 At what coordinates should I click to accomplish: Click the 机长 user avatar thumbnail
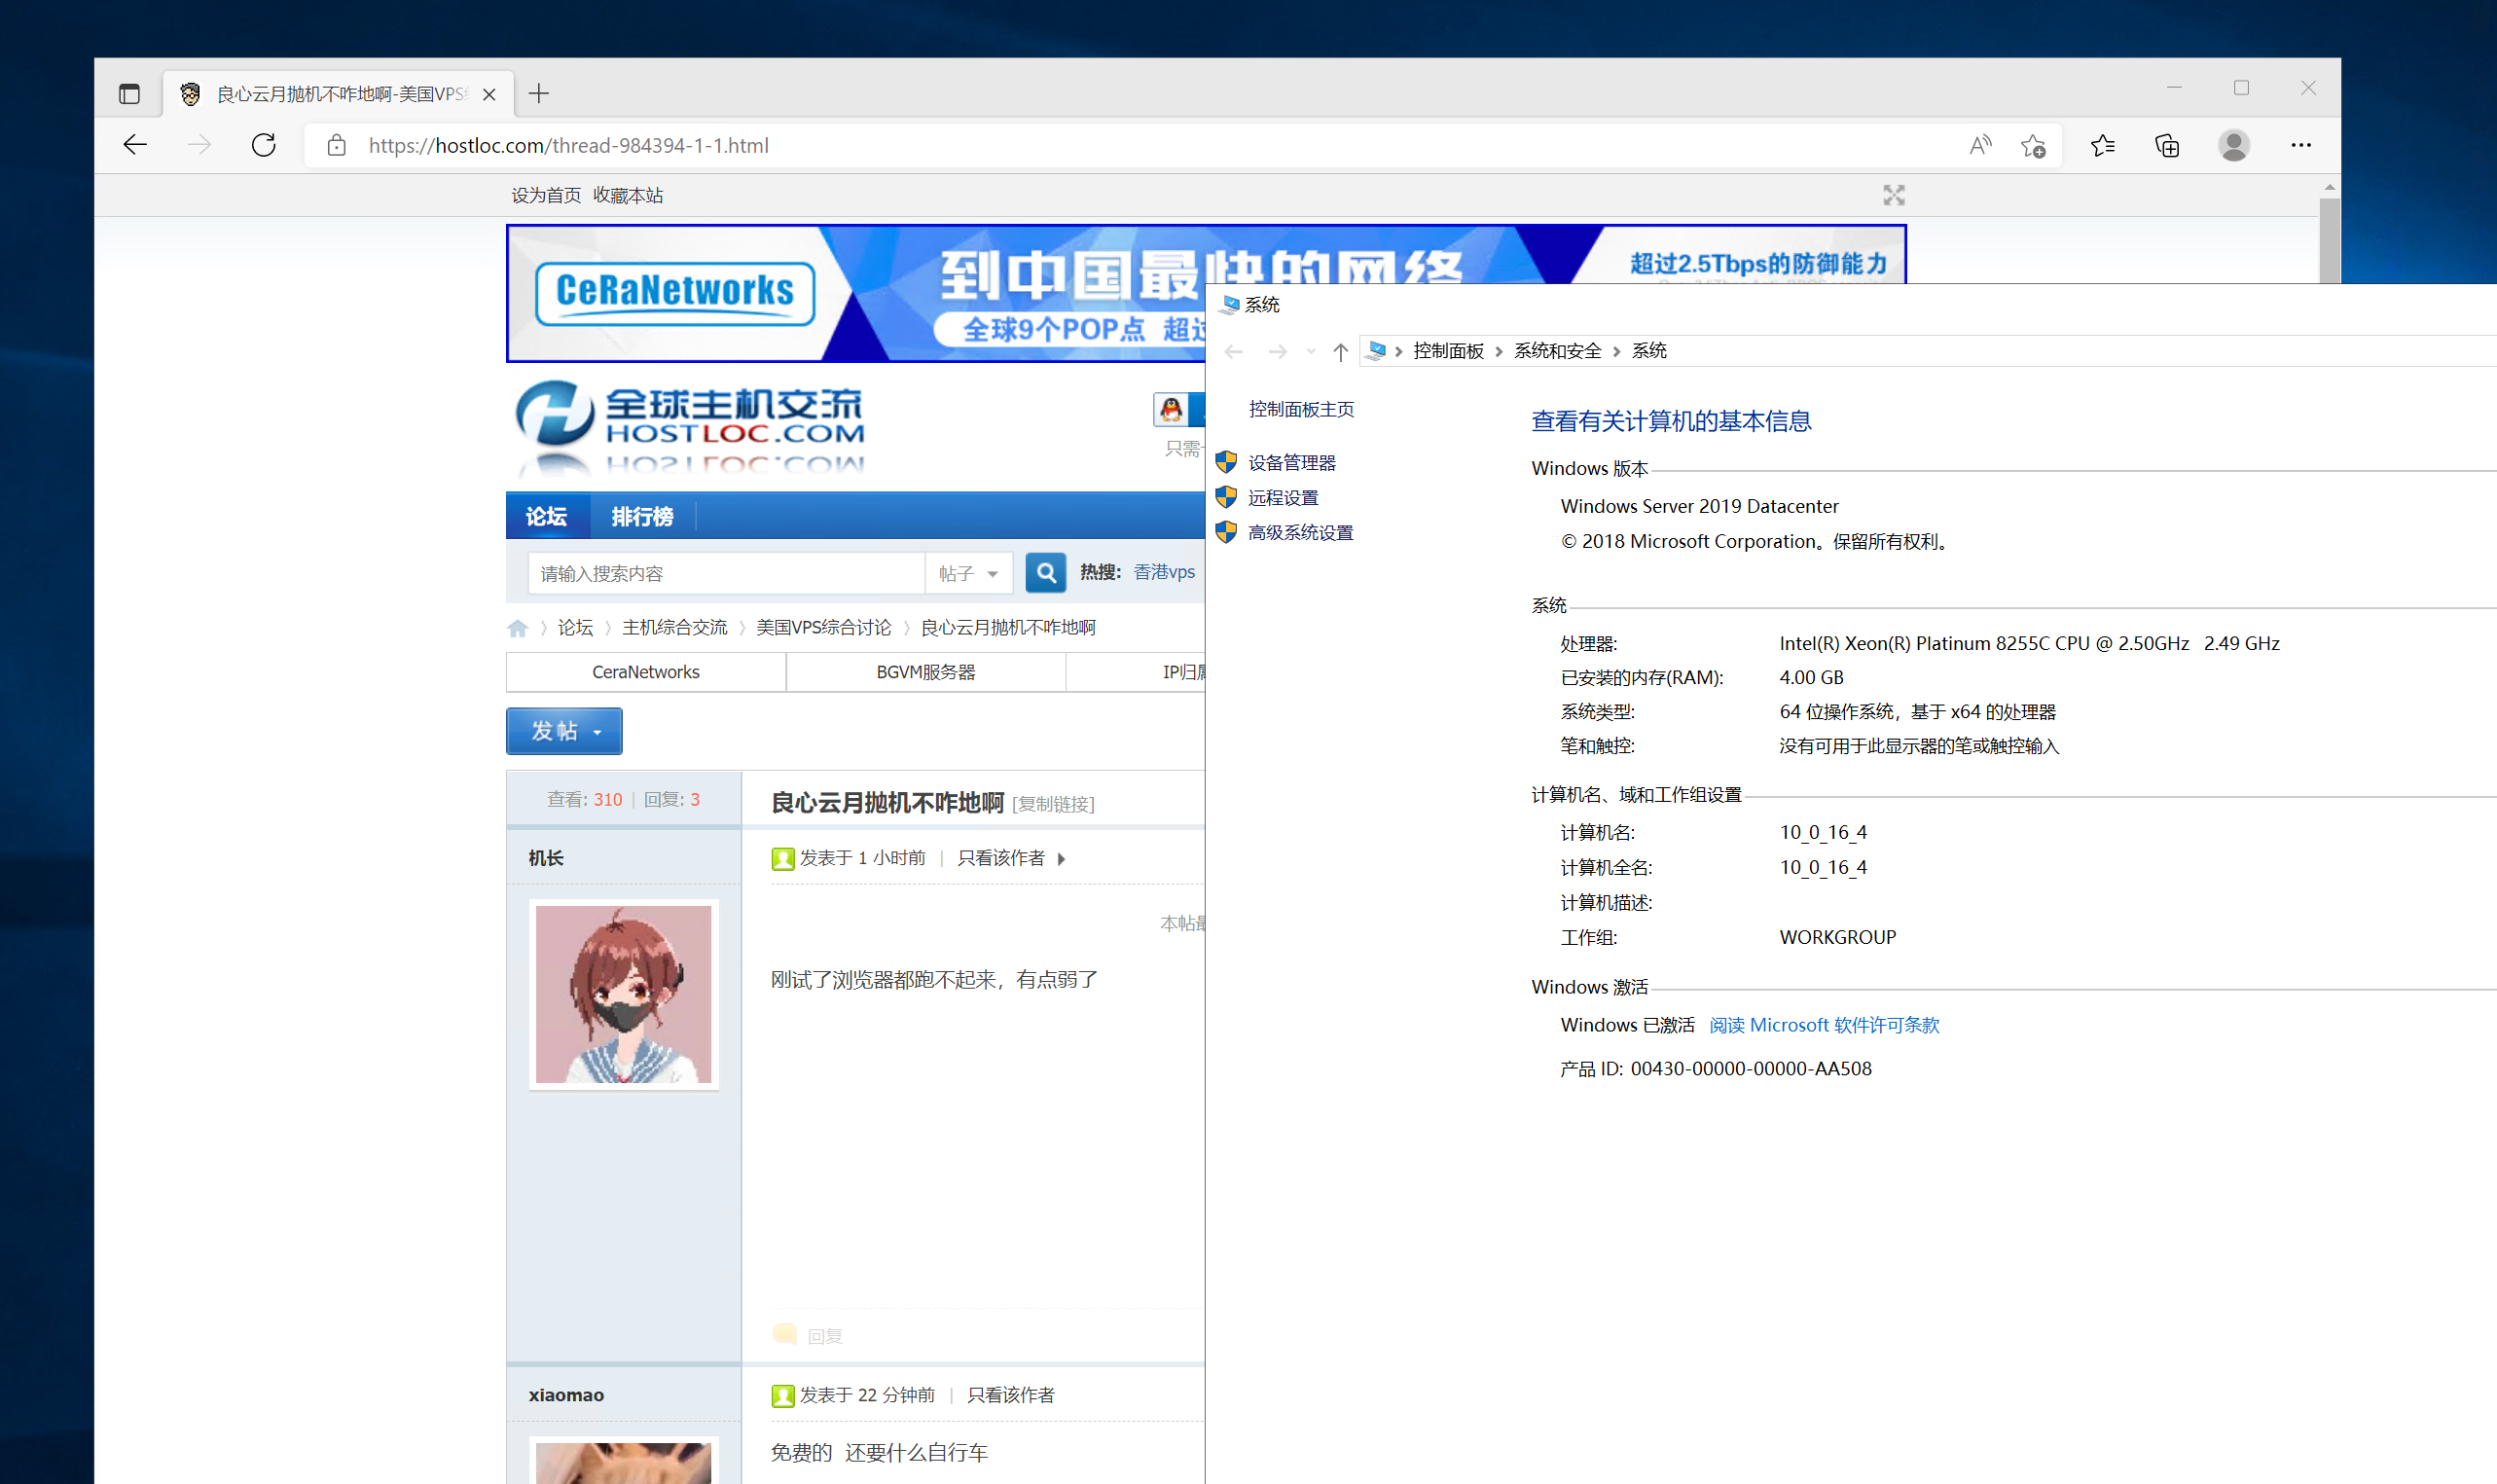pos(623,993)
